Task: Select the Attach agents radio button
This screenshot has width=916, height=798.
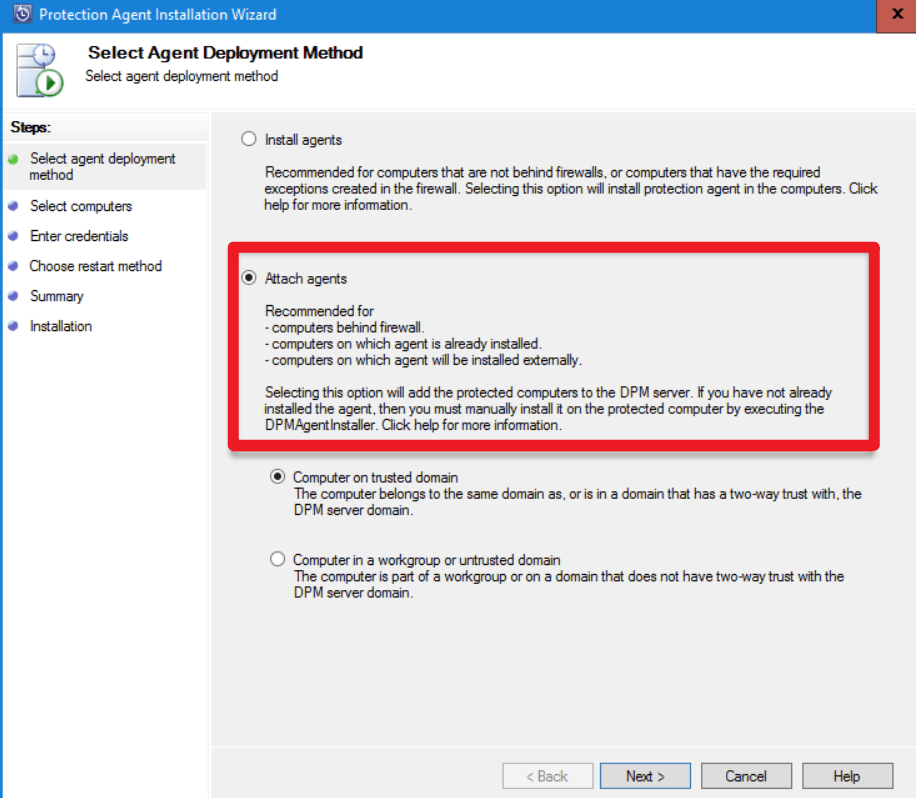Action: coord(249,277)
